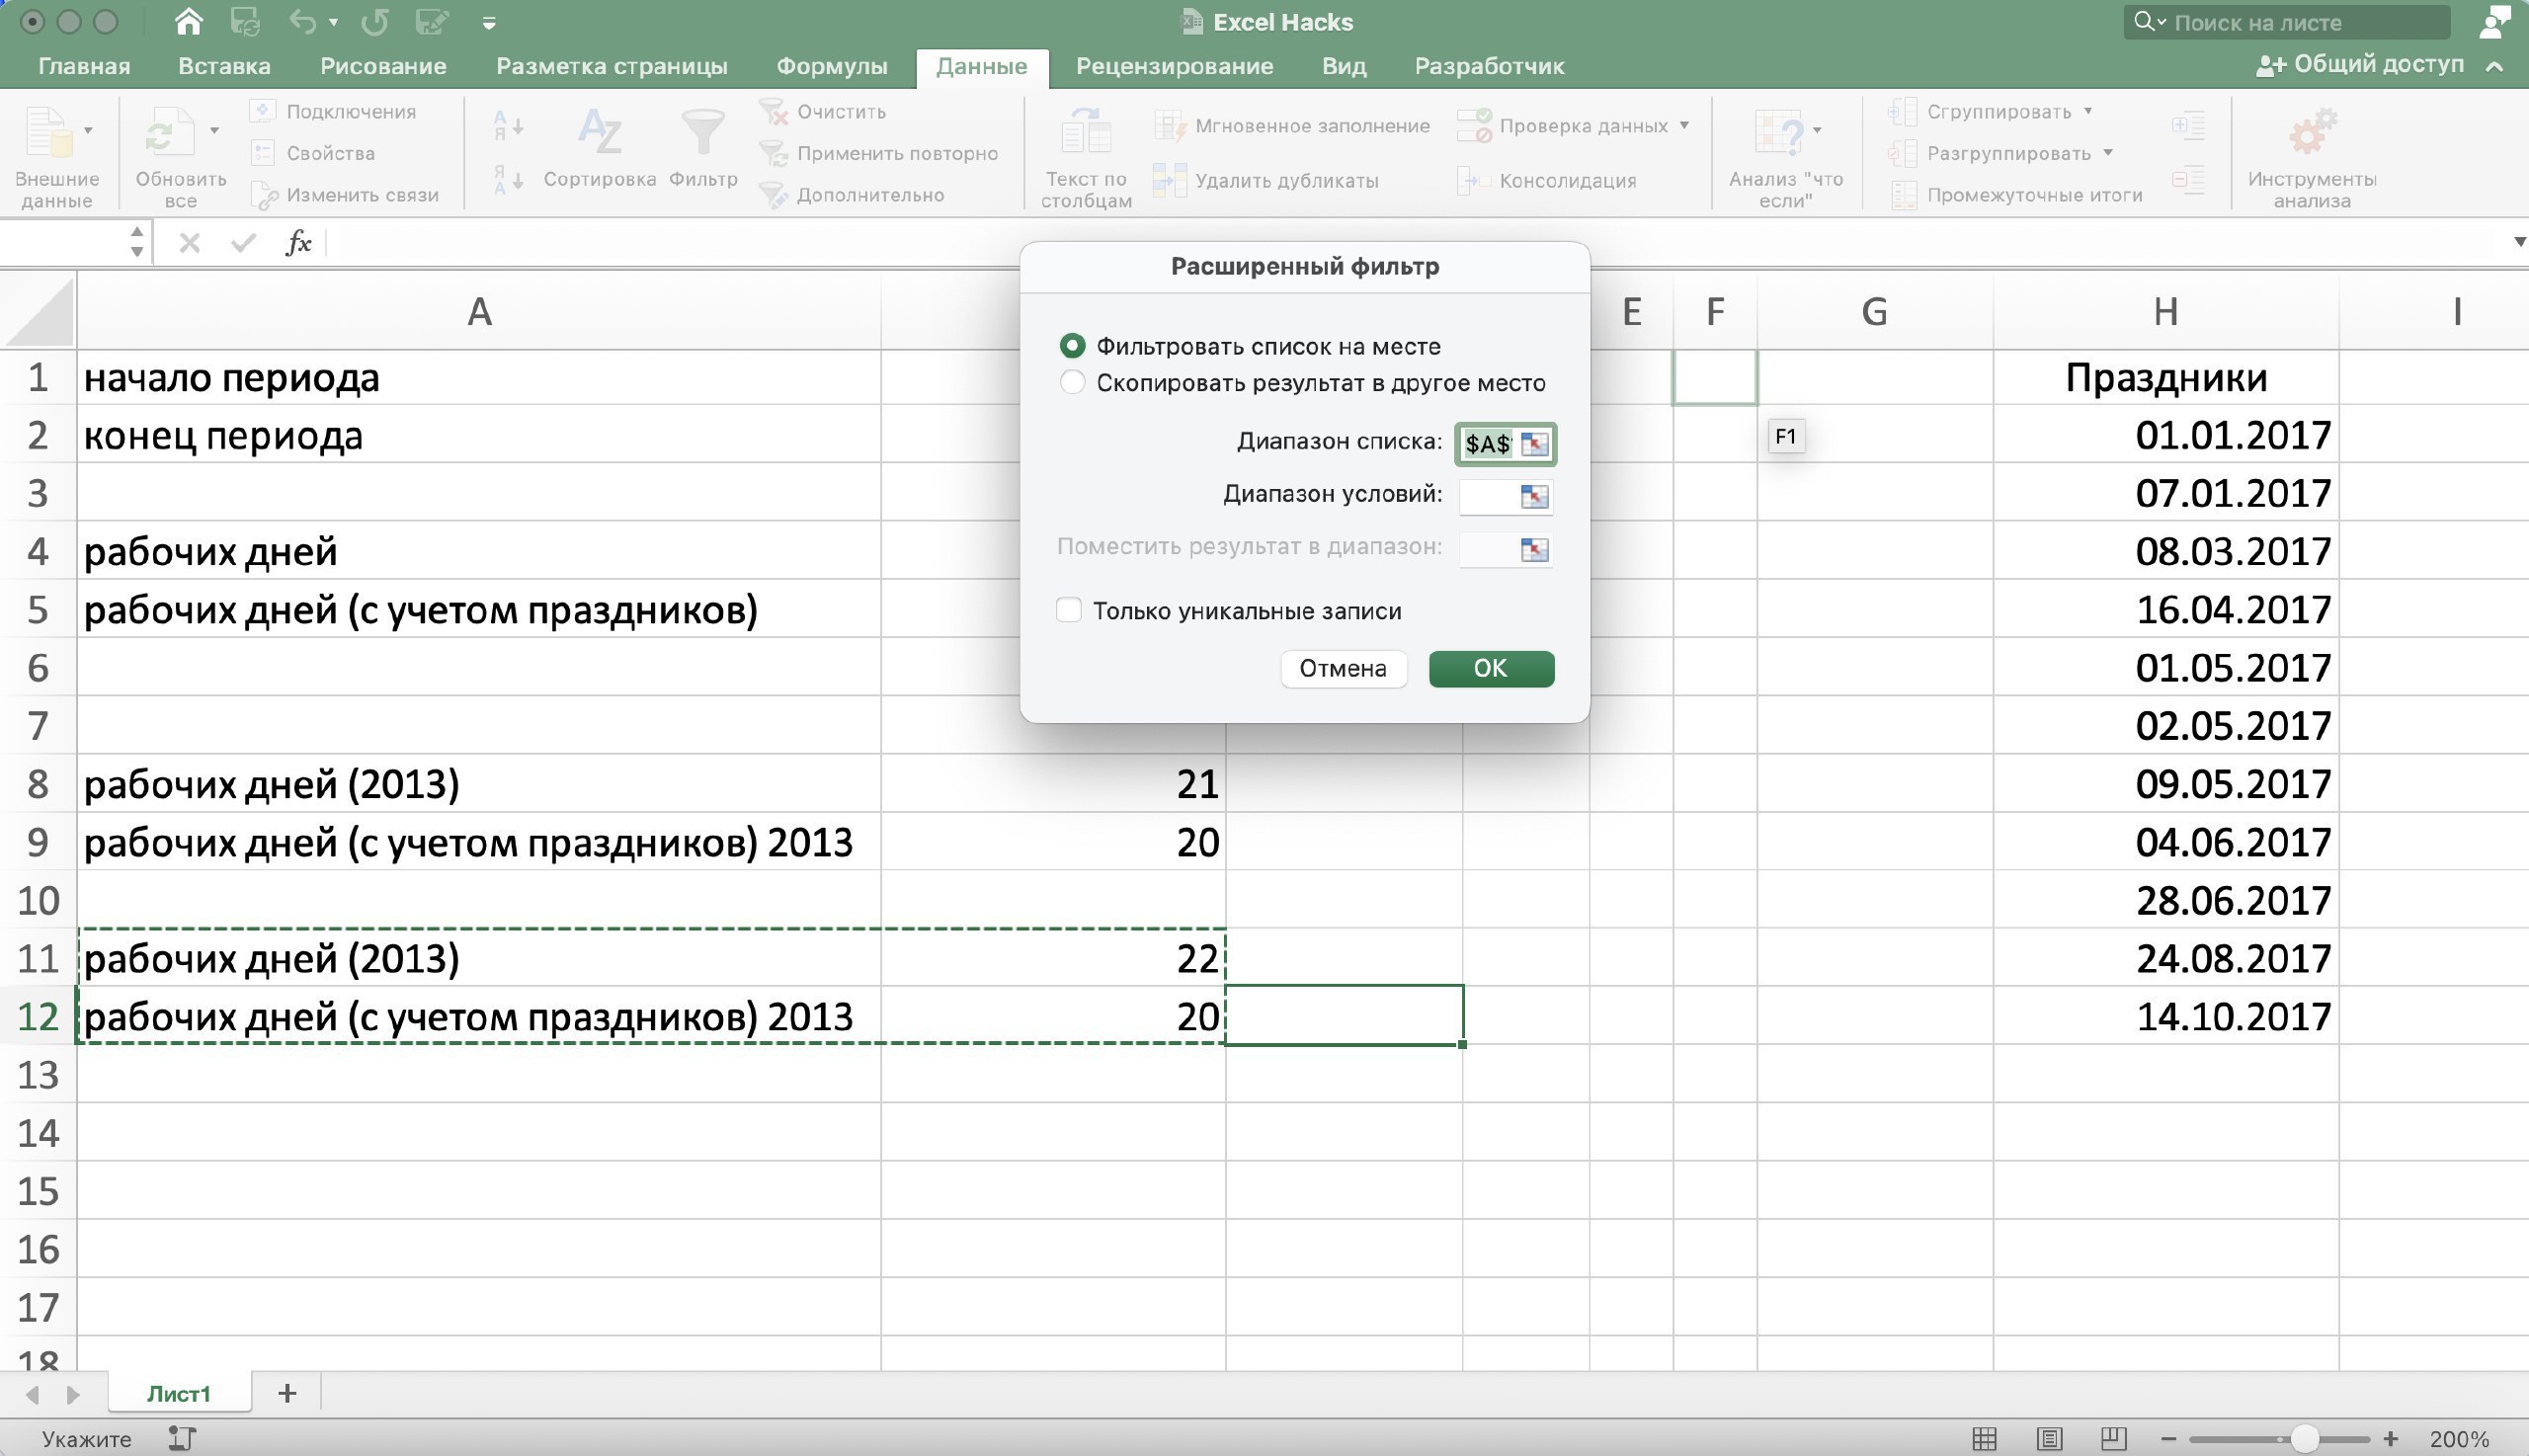Viewport: 2529px width, 1456px height.
Task: Open Обновить все dropdown arrow
Action: point(213,130)
